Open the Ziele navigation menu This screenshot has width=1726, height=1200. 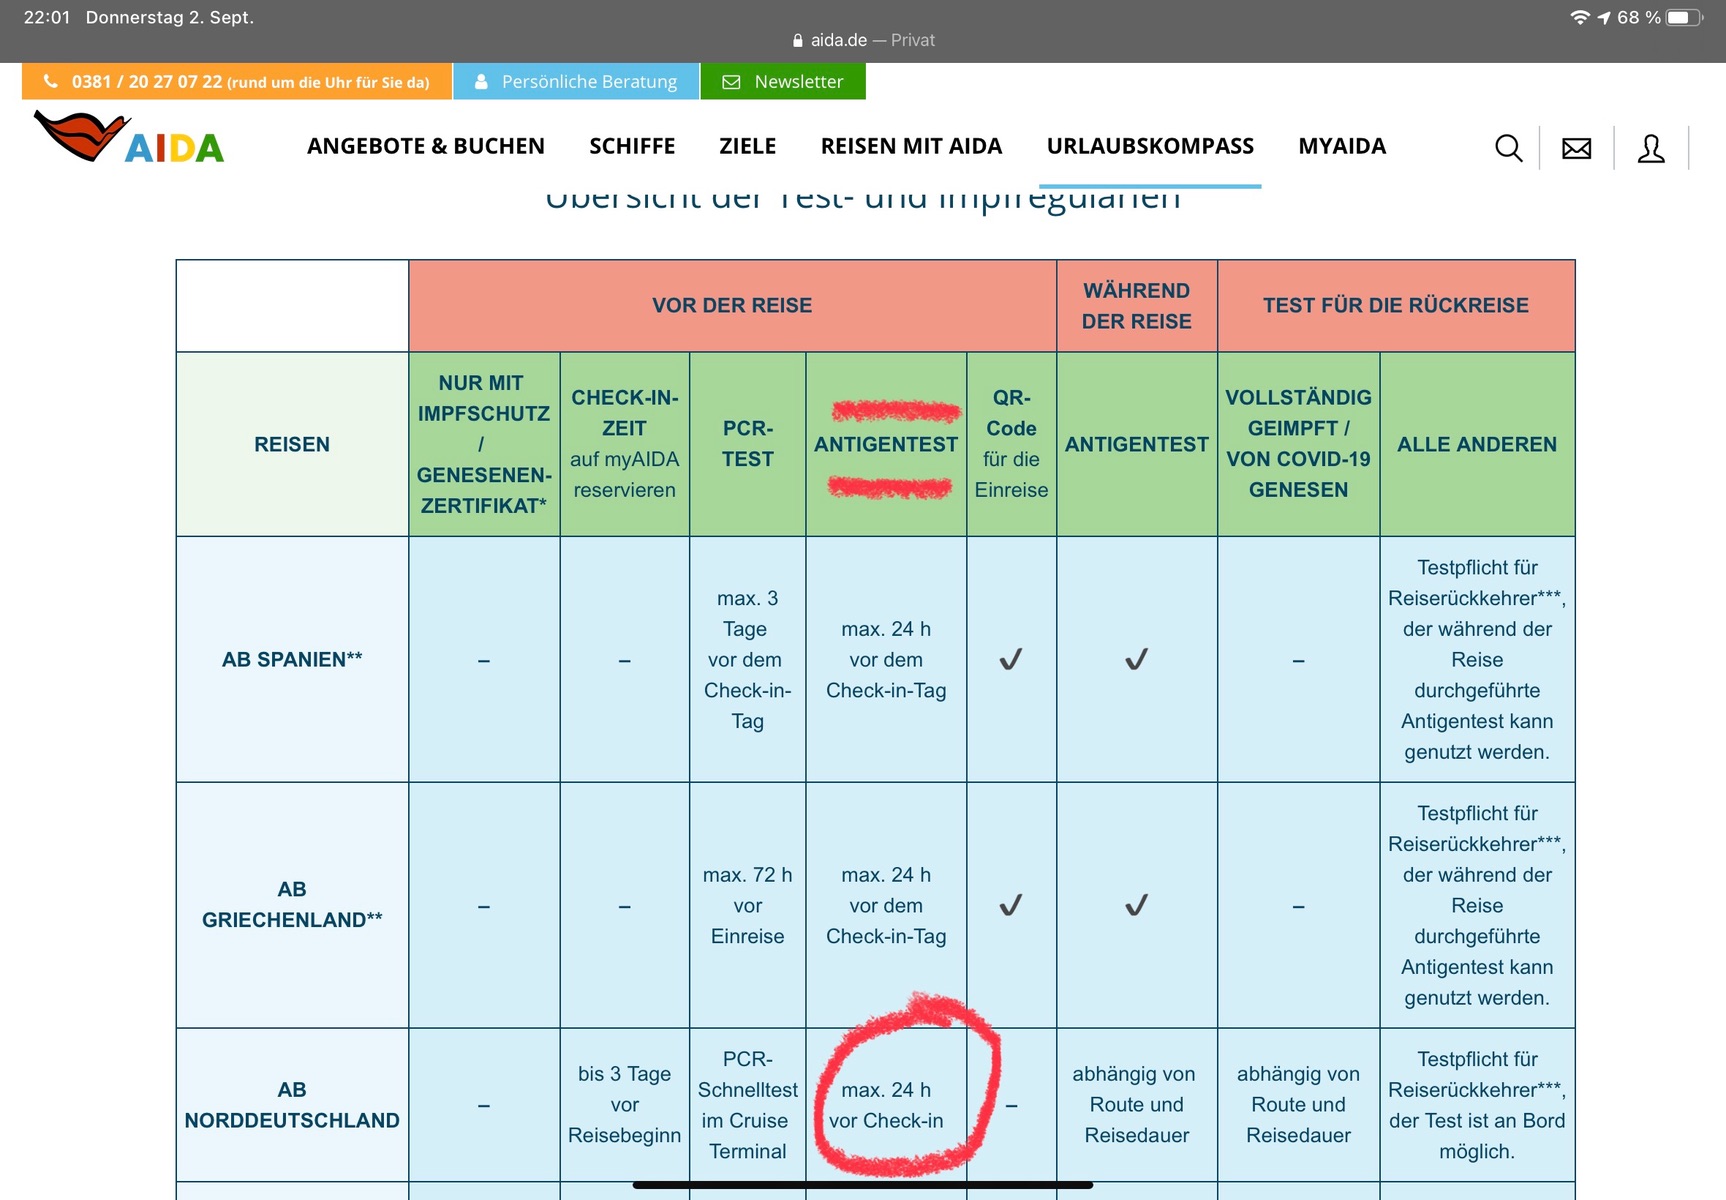tap(747, 147)
